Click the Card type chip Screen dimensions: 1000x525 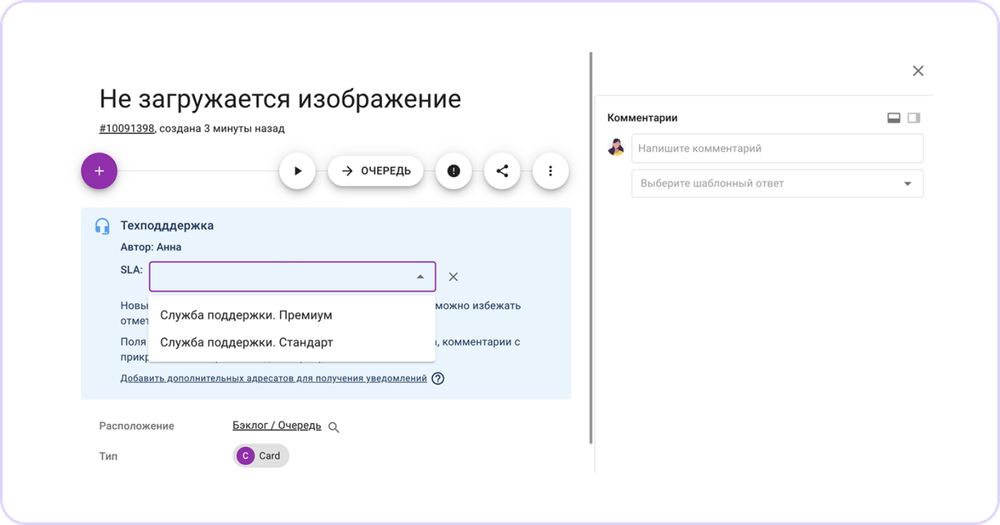[260, 455]
